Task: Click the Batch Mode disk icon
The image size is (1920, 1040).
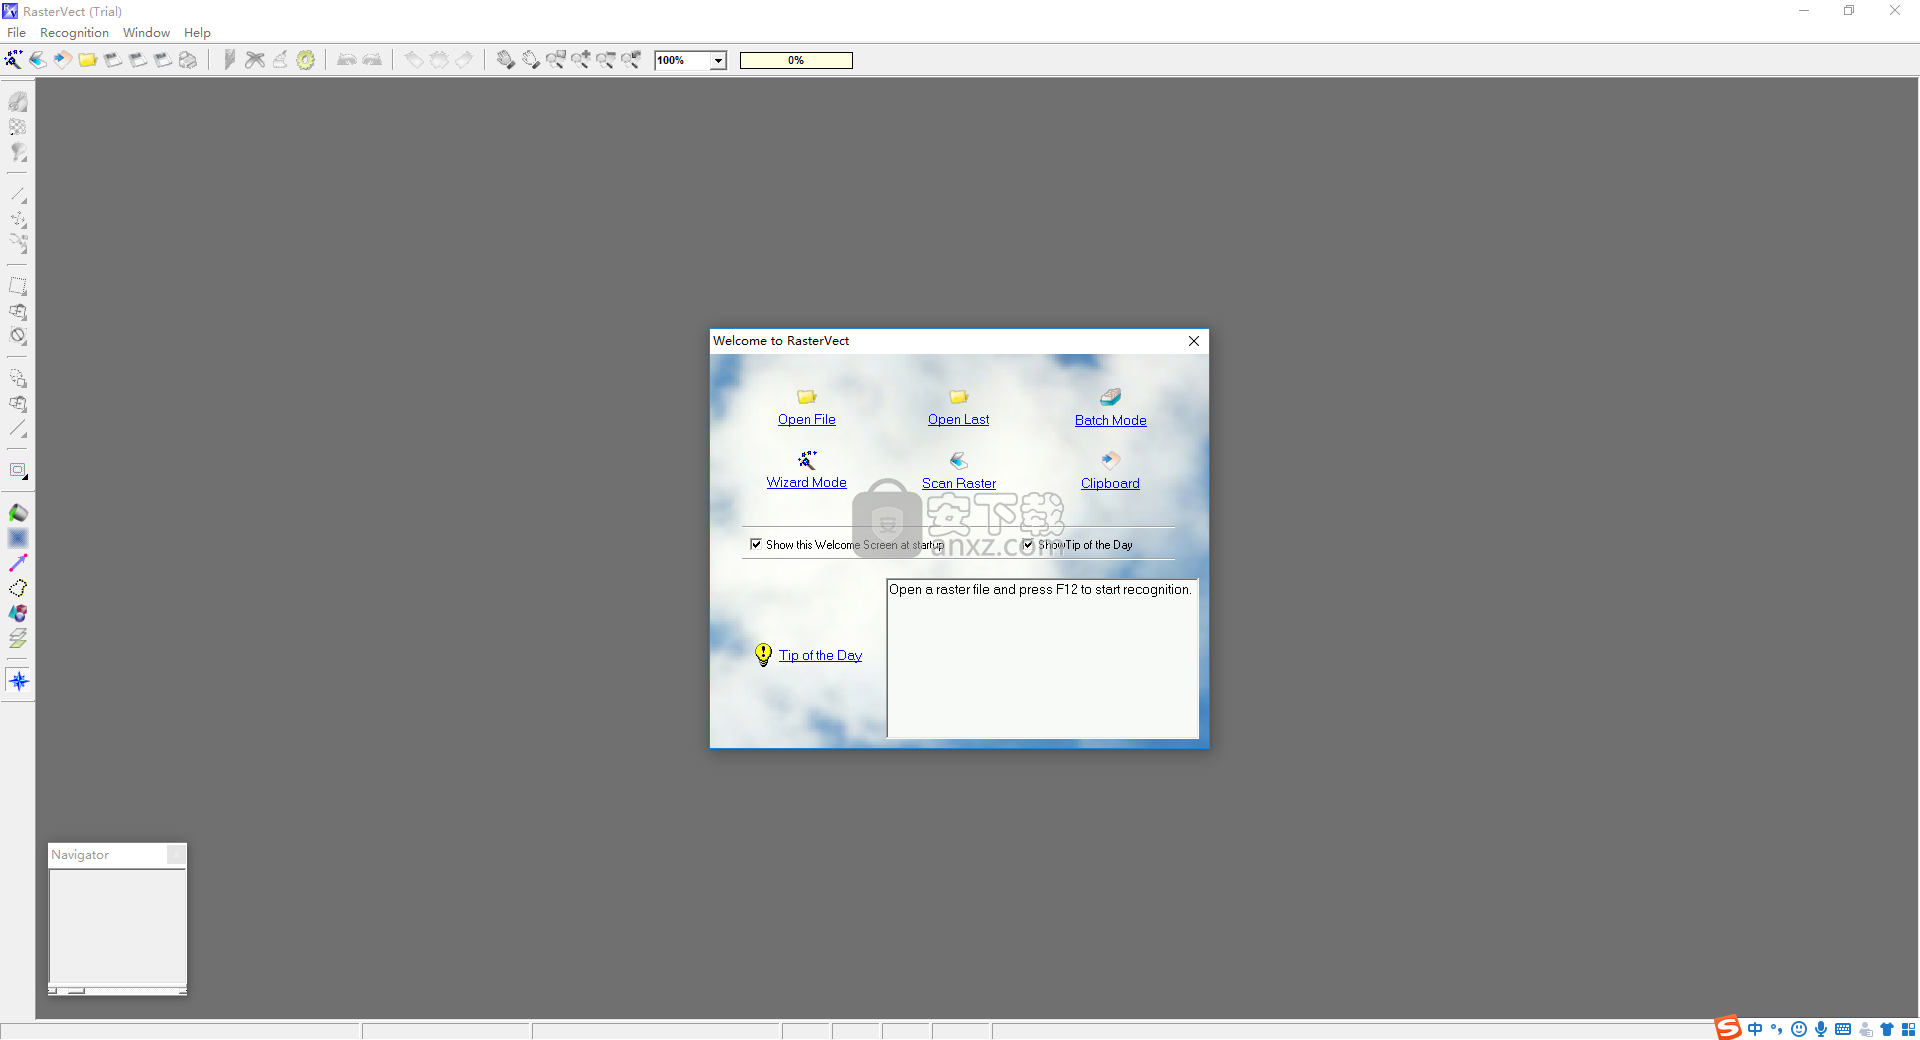Action: pyautogui.click(x=1110, y=397)
